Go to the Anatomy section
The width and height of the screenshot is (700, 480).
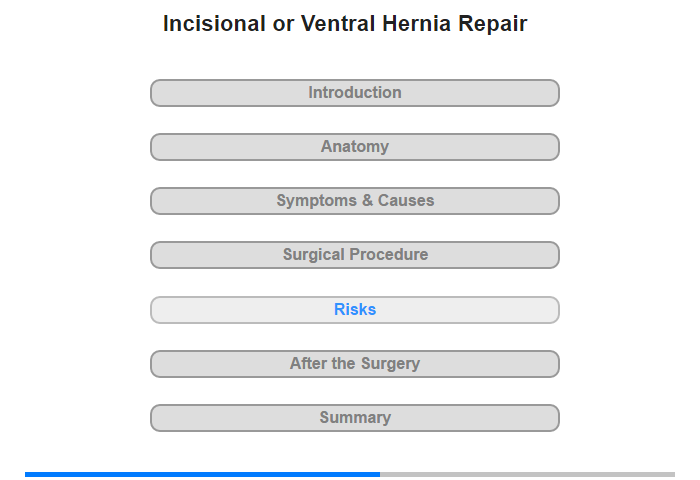pyautogui.click(x=355, y=147)
